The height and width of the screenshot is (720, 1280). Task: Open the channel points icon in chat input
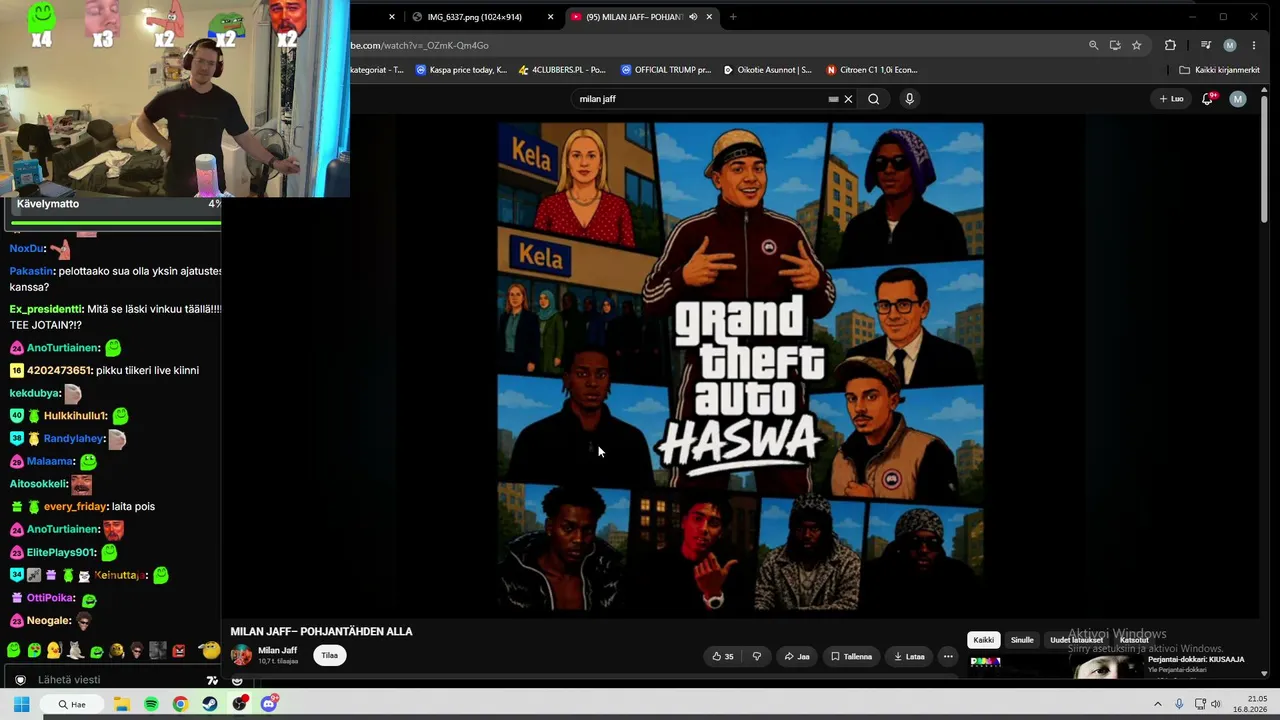click(x=20, y=680)
